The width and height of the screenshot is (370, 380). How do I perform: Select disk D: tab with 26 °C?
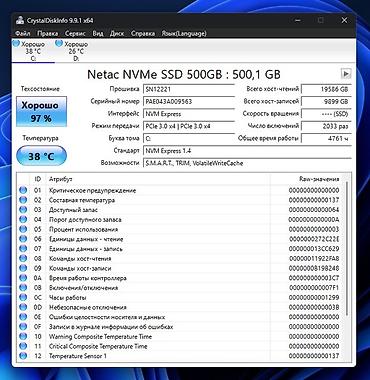coord(76,51)
